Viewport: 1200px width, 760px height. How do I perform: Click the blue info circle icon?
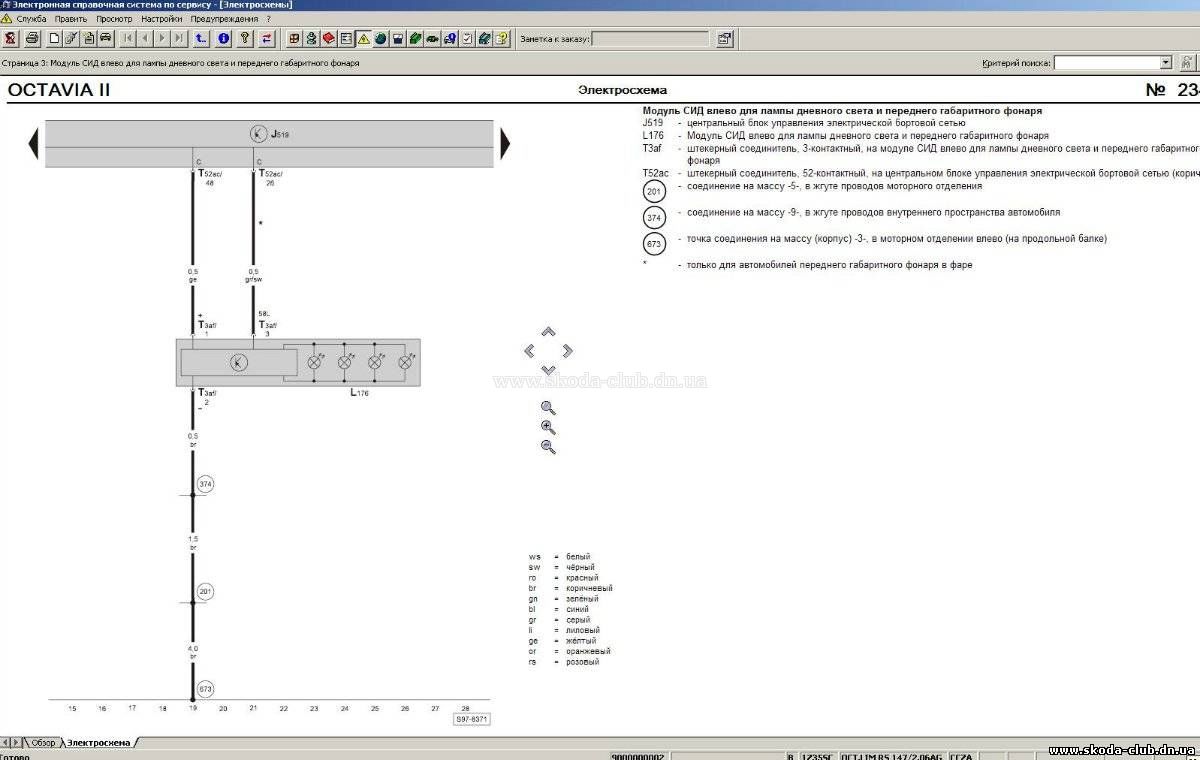223,39
